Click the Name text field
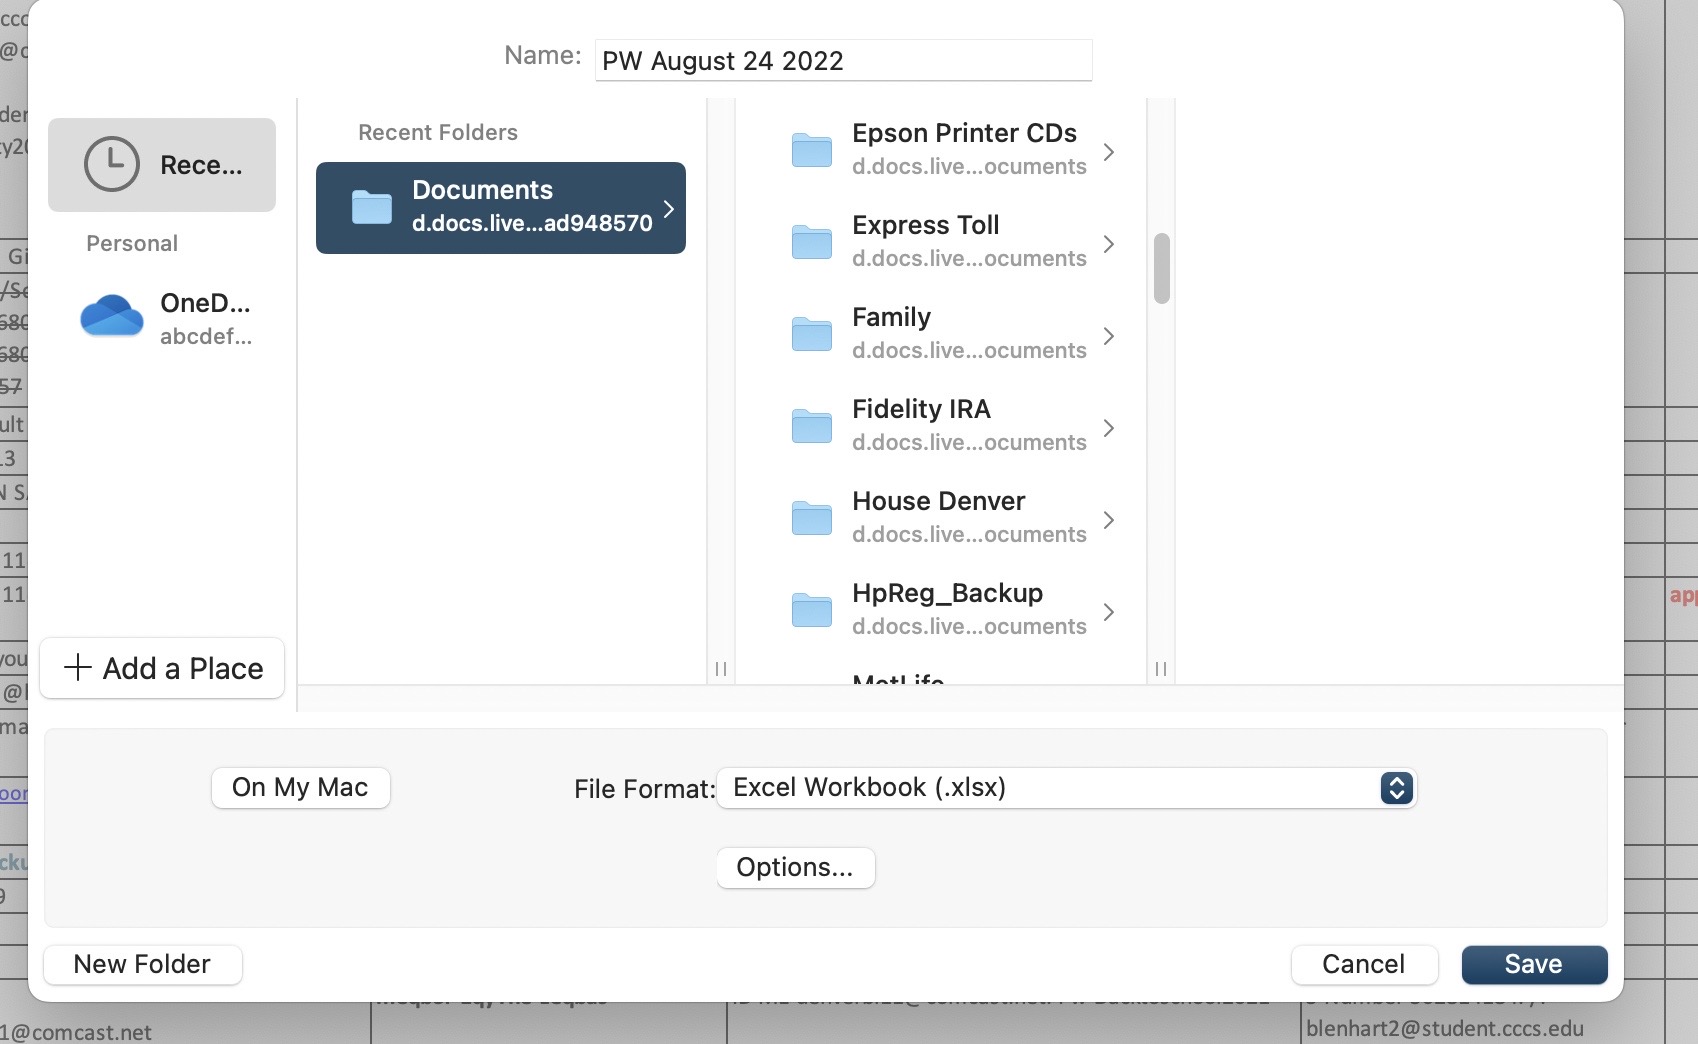 842,61
